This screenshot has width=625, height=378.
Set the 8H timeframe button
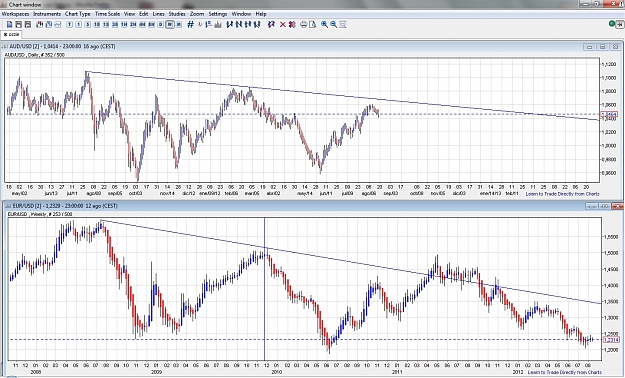(151, 25)
